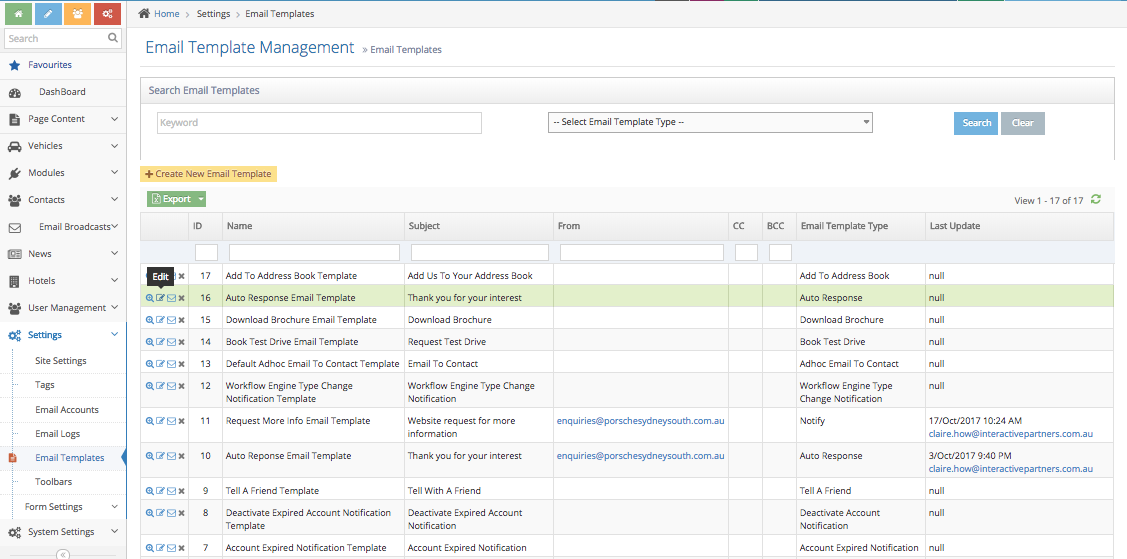Open Site Settings in the sidebar
The image size is (1127, 559).
[x=61, y=361]
